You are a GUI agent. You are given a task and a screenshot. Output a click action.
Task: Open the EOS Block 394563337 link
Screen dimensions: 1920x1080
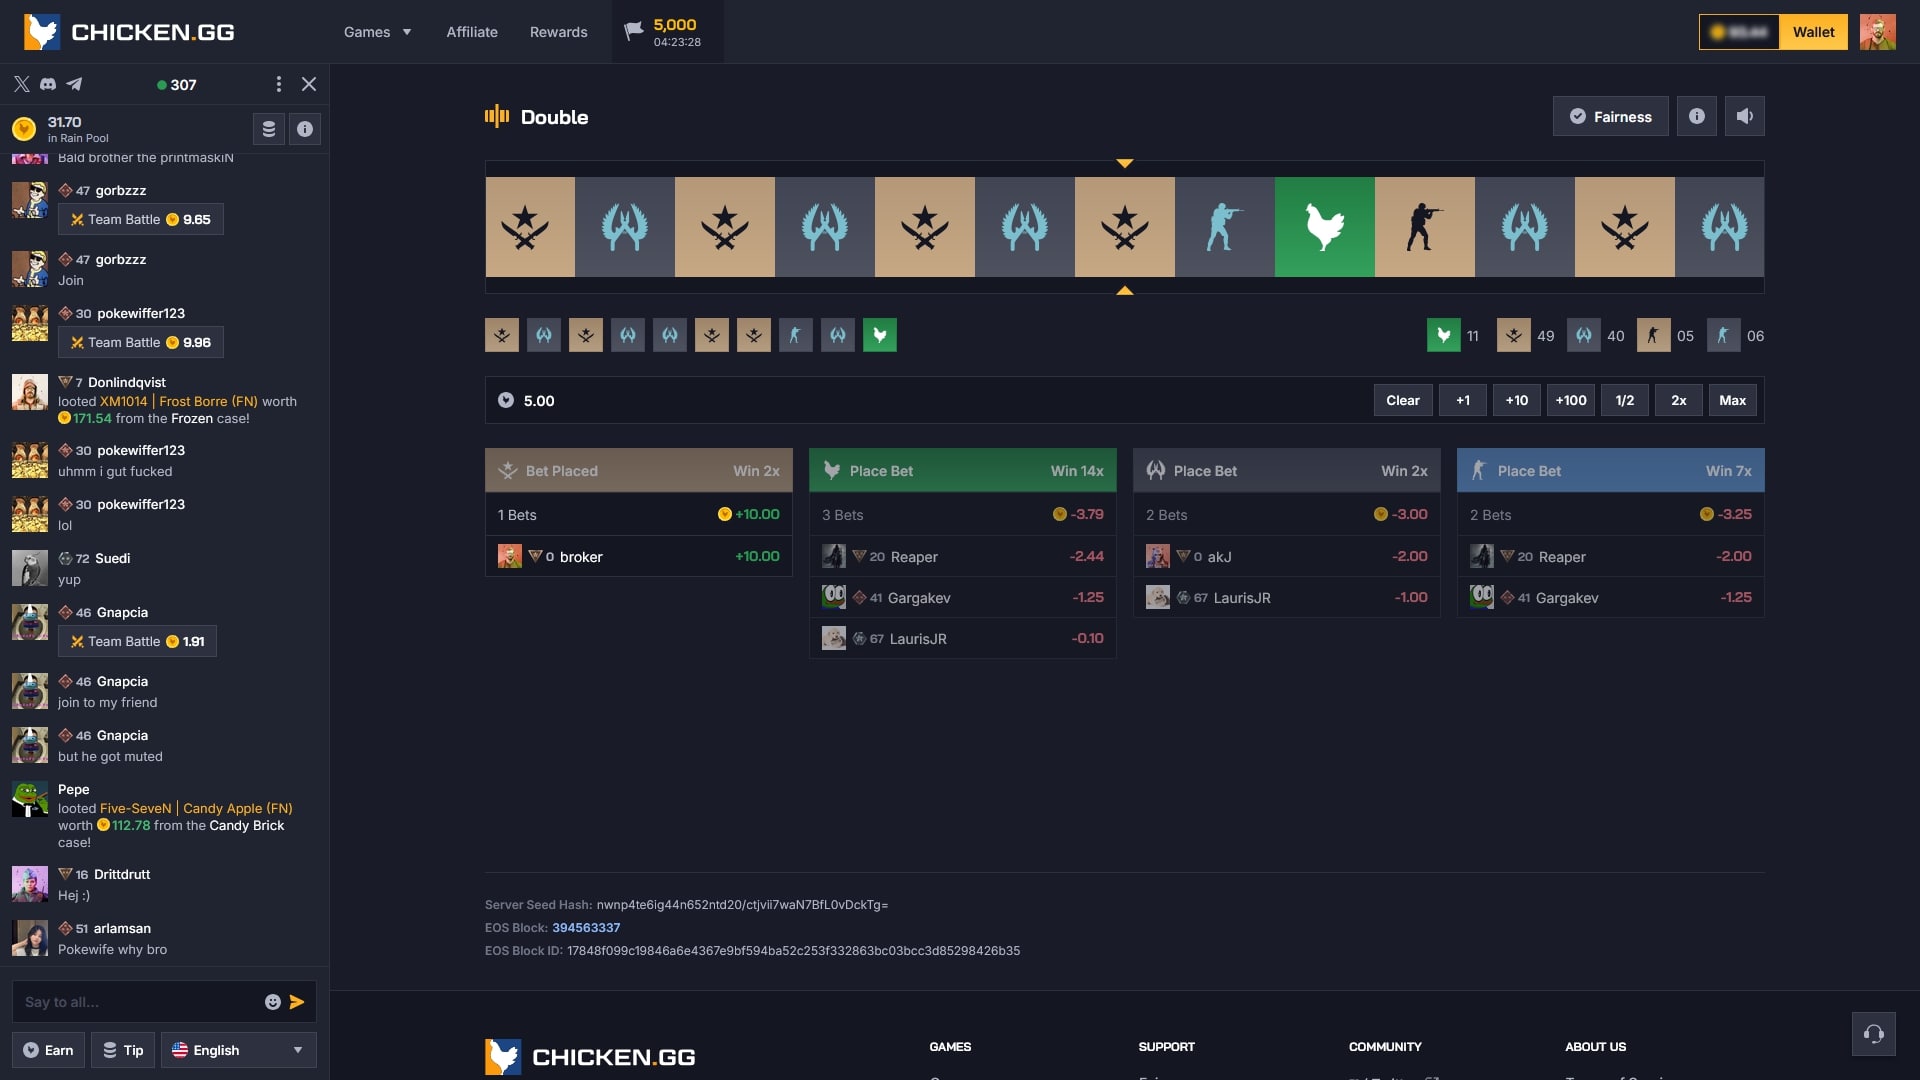click(x=586, y=928)
